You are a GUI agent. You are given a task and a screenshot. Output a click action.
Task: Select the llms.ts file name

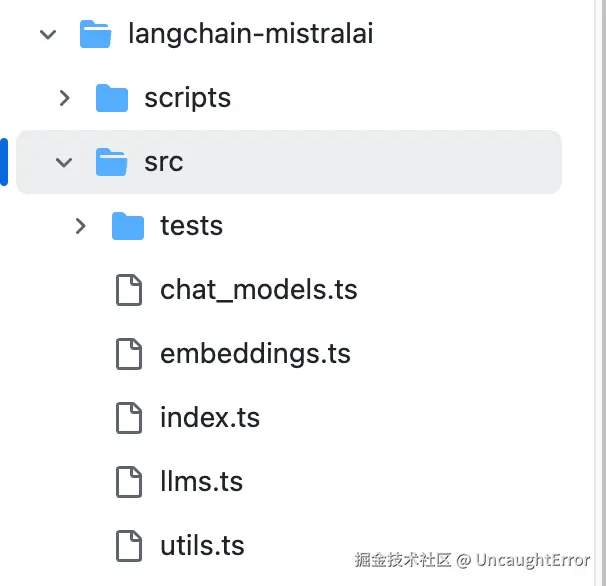coord(201,482)
